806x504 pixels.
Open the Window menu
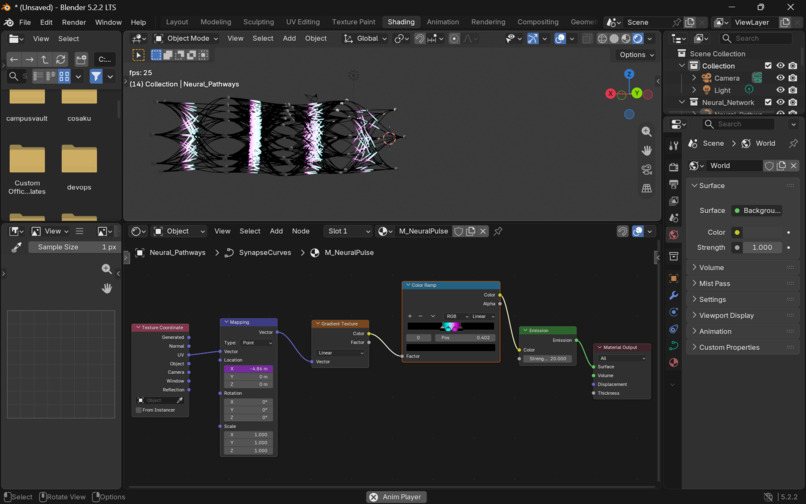[108, 22]
